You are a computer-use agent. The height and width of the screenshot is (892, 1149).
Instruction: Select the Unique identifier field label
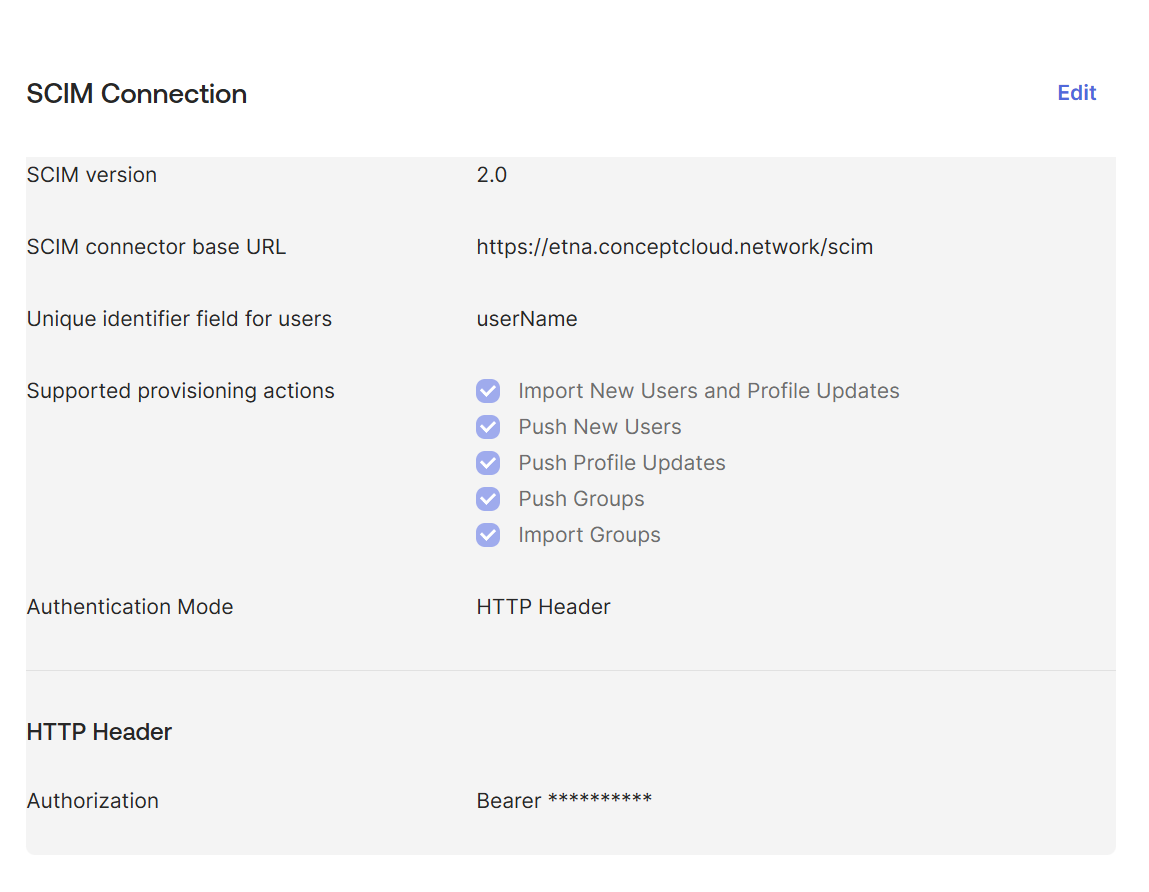pos(179,318)
